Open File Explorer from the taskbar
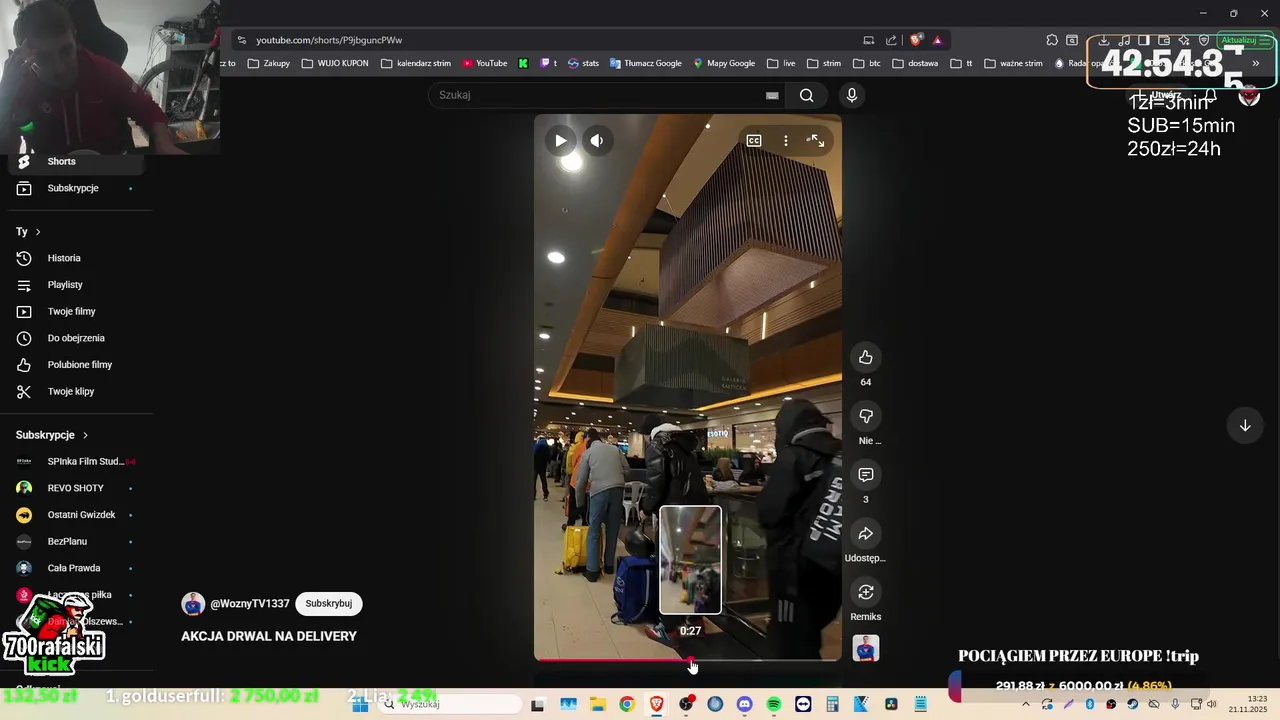Viewport: 1280px width, 720px height. coord(597,704)
